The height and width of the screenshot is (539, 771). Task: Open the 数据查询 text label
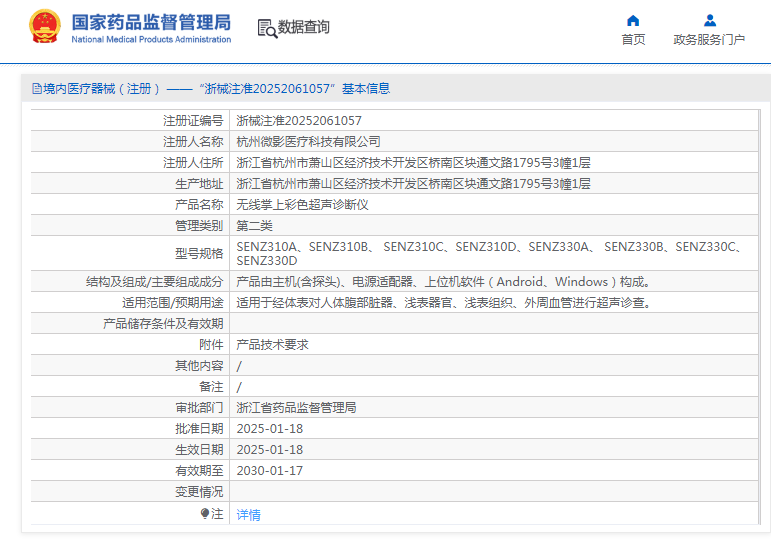[304, 28]
